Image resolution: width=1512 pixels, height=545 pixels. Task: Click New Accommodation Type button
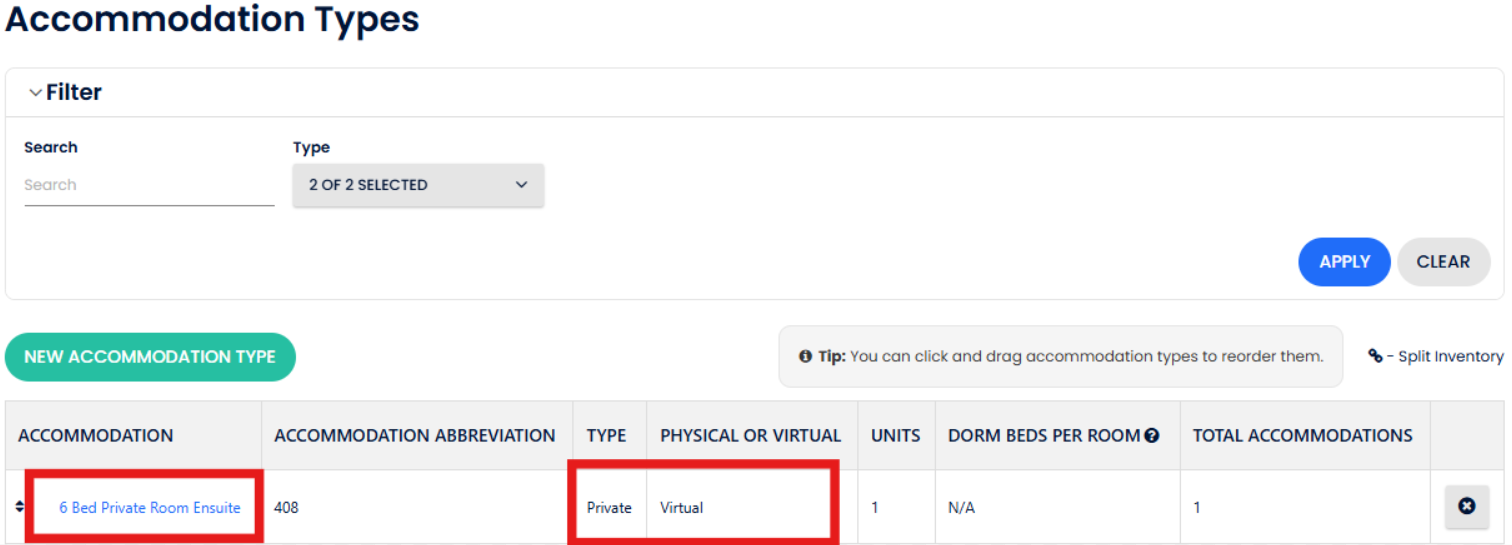coord(150,357)
